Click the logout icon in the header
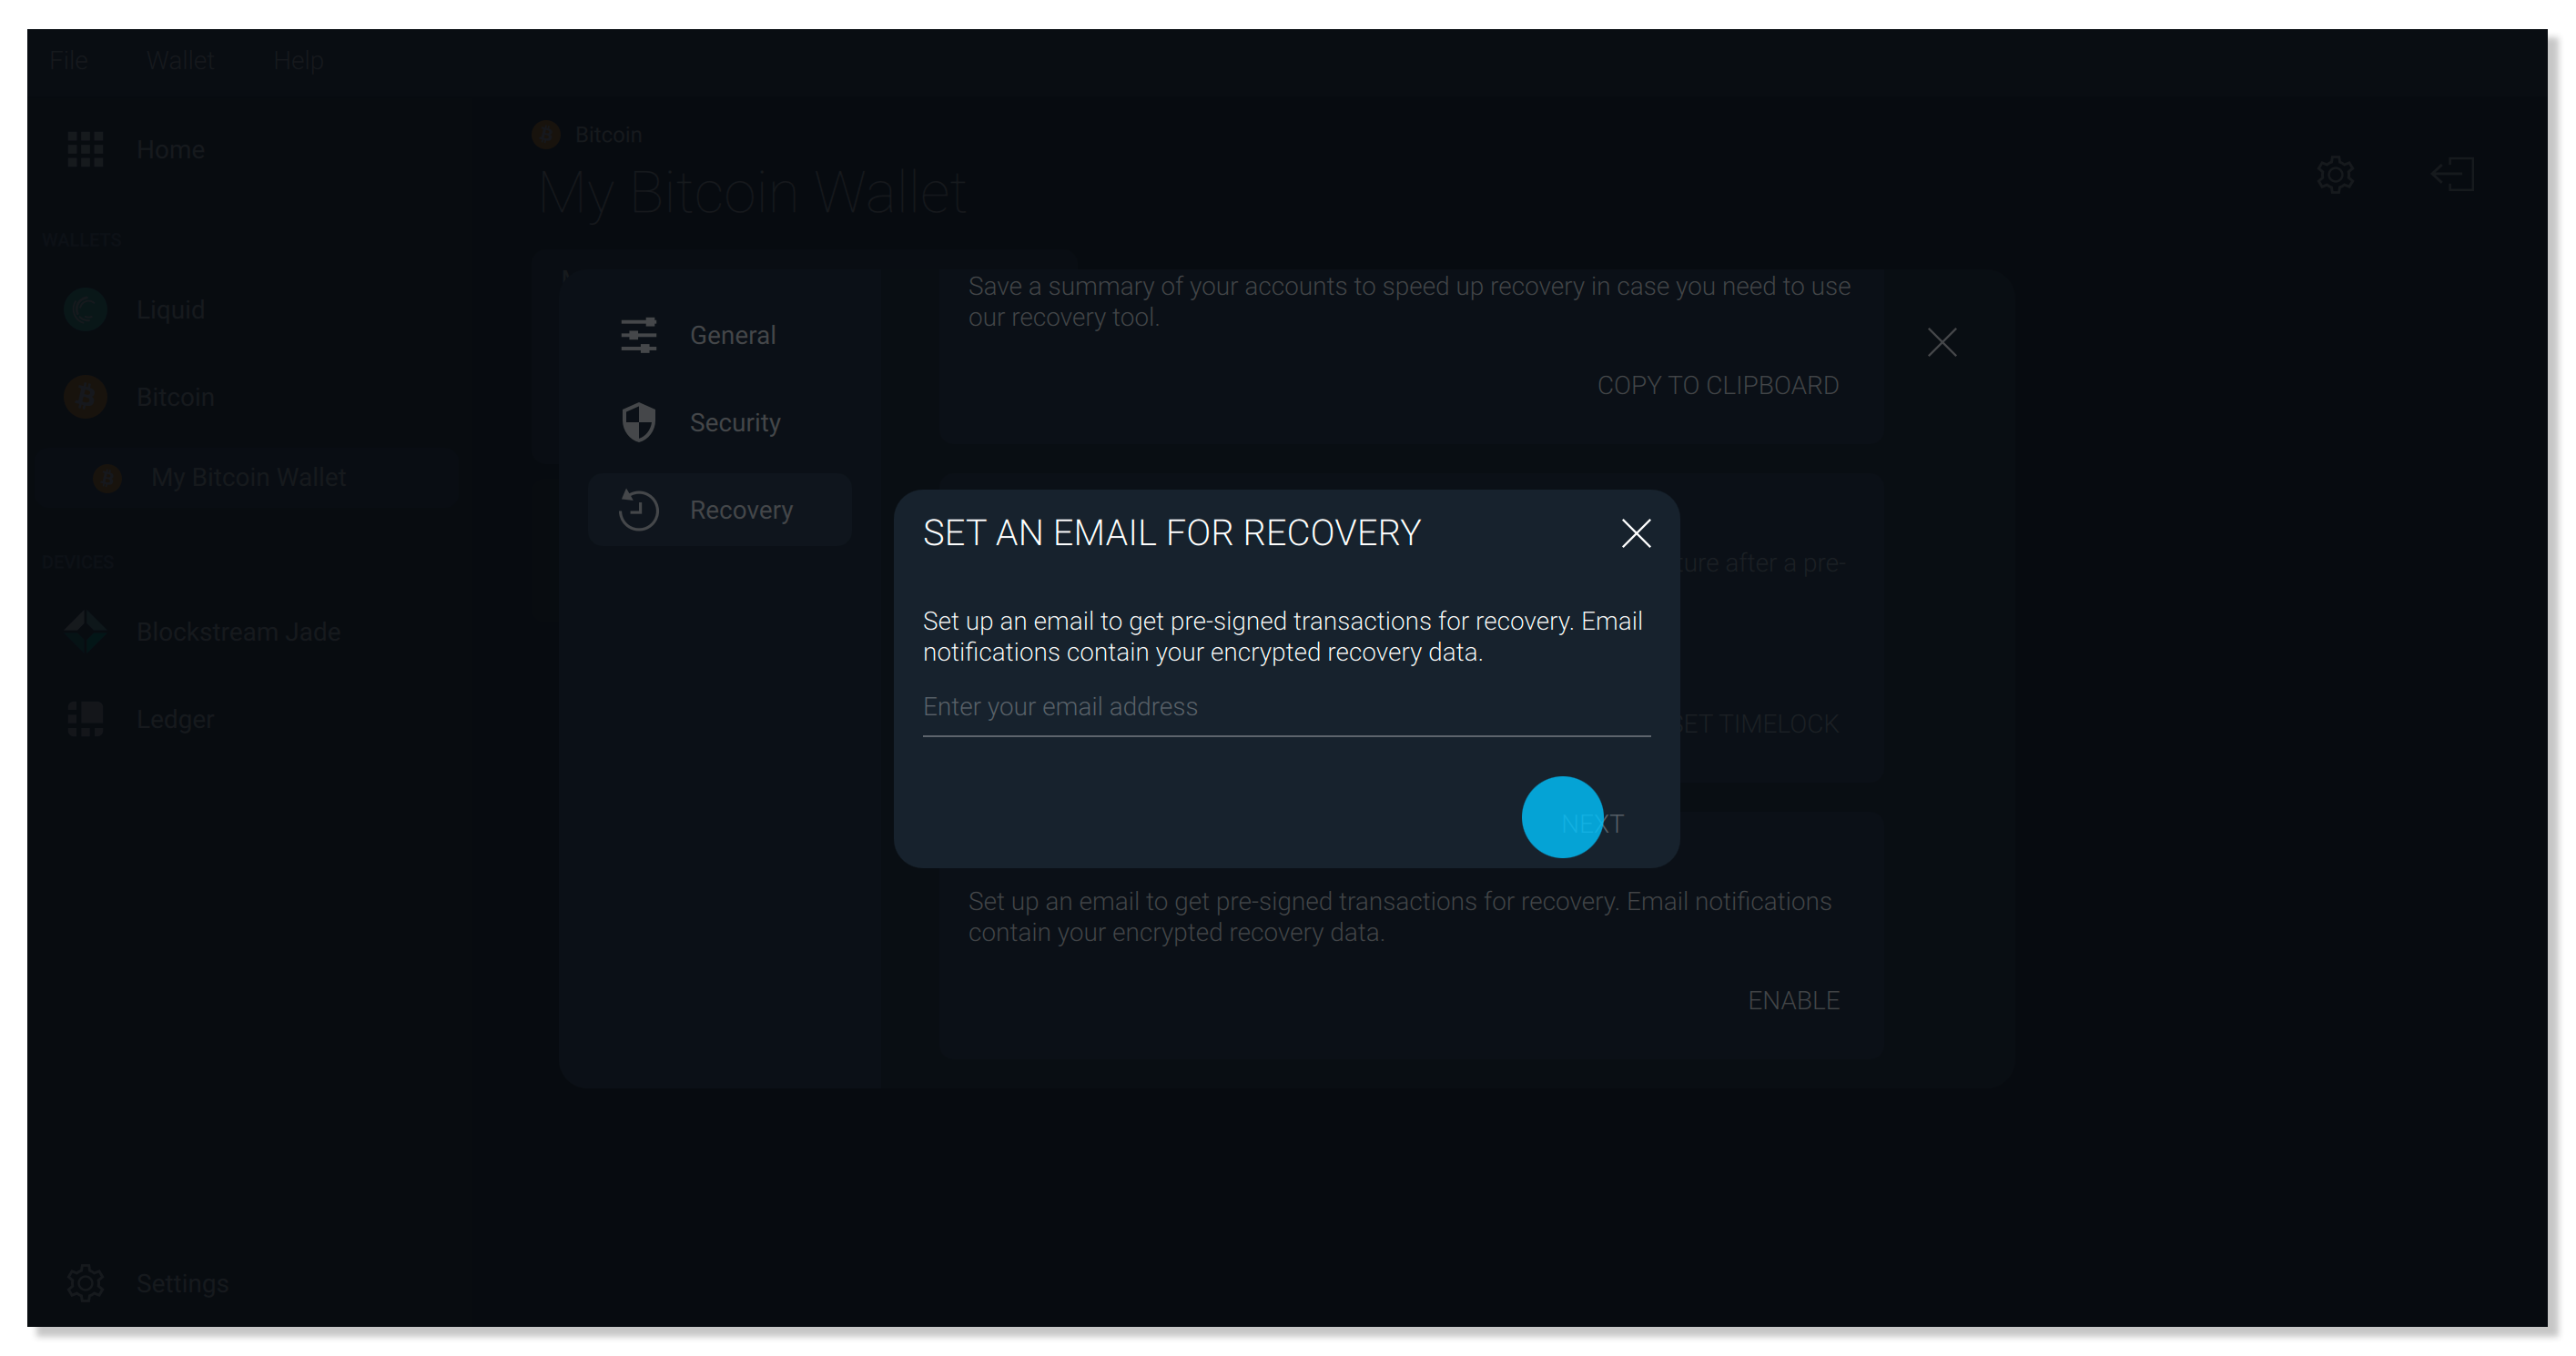 coord(2452,174)
